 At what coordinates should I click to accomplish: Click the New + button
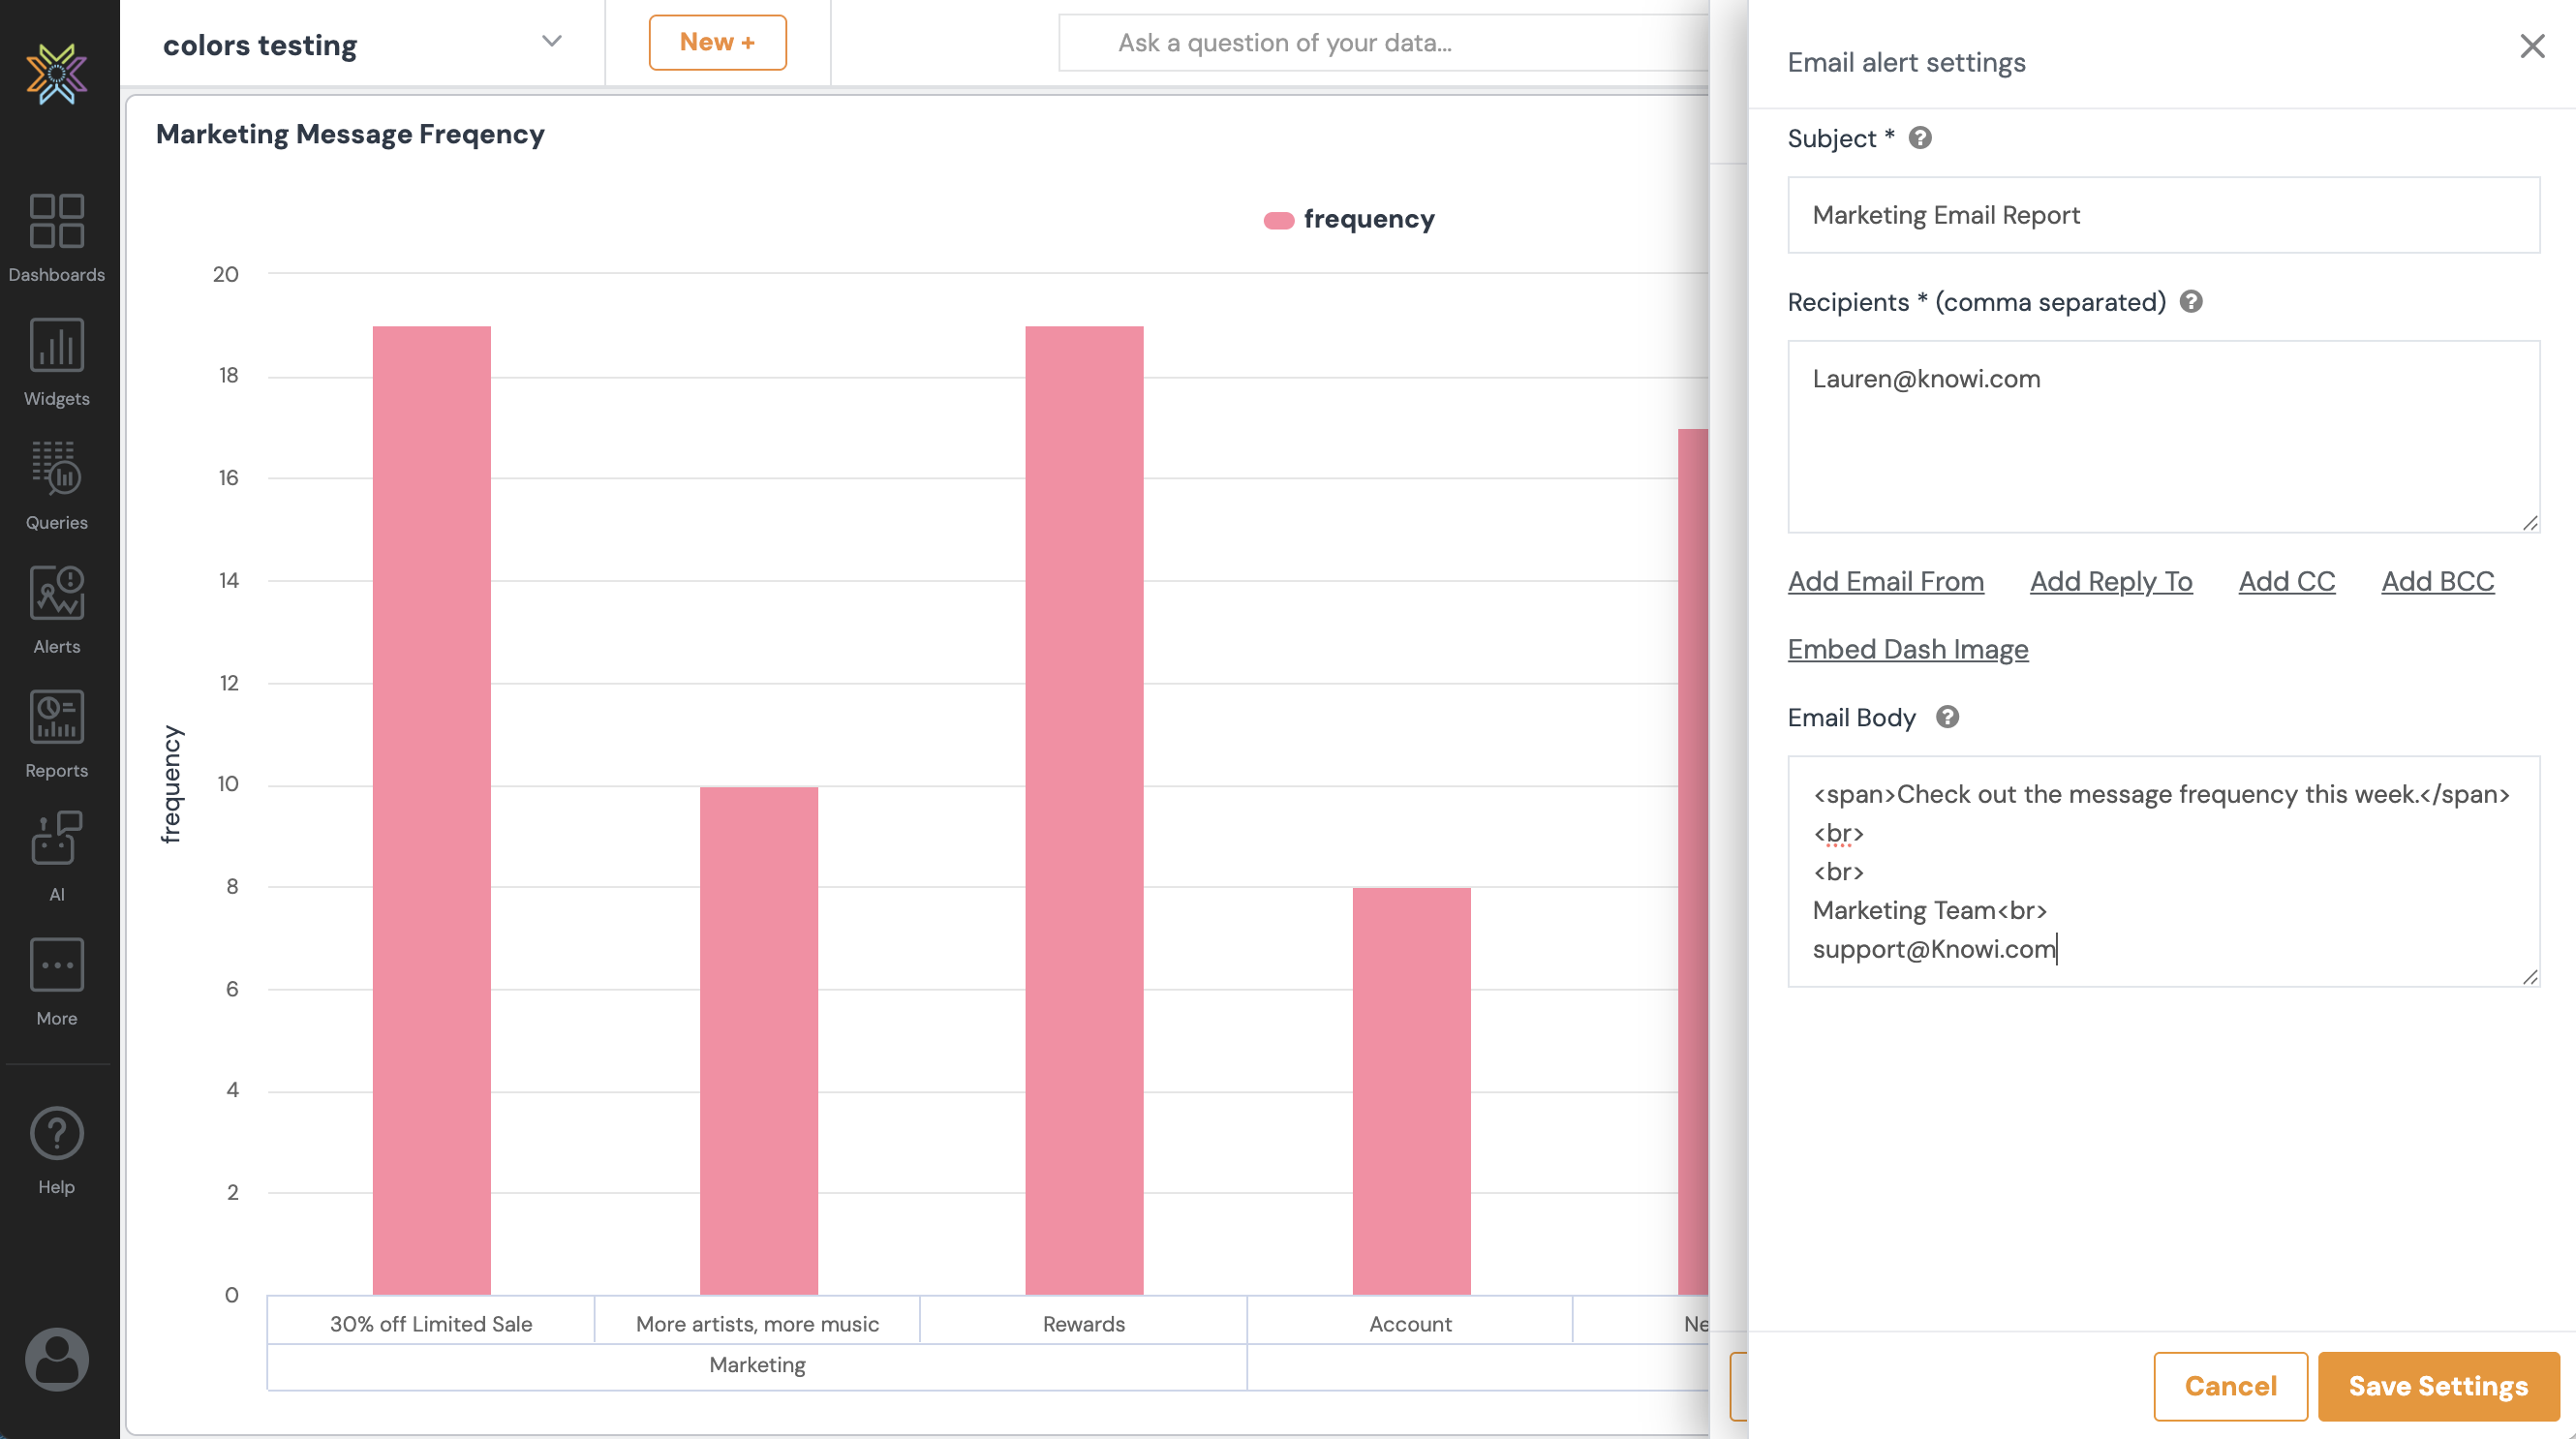[717, 42]
